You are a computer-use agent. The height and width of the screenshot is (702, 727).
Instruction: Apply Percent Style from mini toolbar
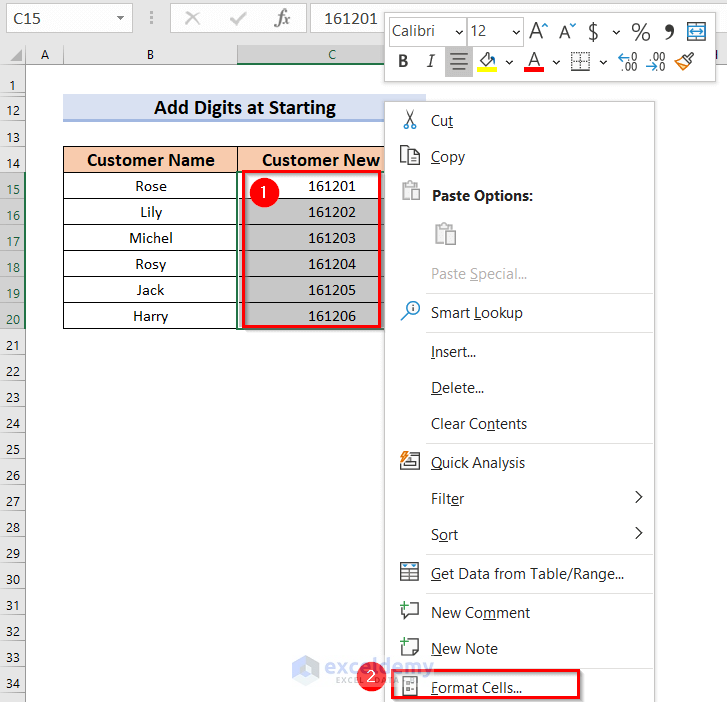coord(640,32)
